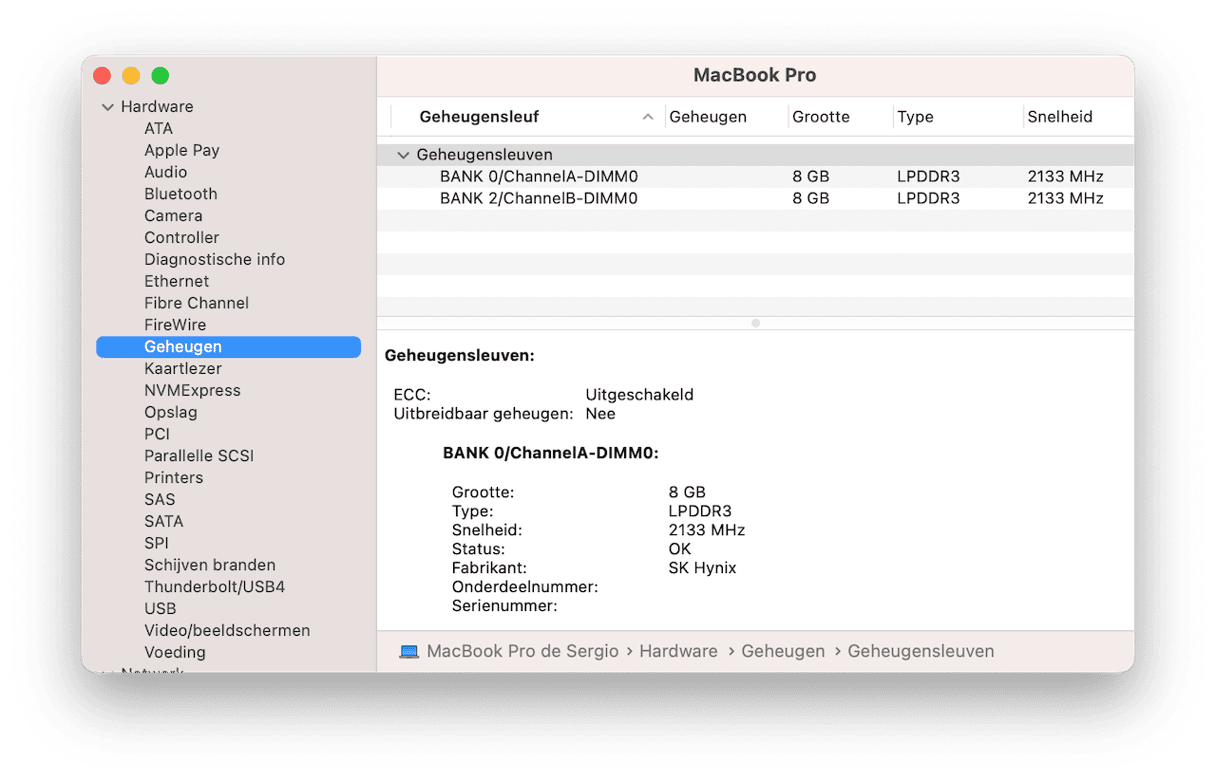Click the green full-screen window button
This screenshot has width=1216, height=780.
pos(160,76)
